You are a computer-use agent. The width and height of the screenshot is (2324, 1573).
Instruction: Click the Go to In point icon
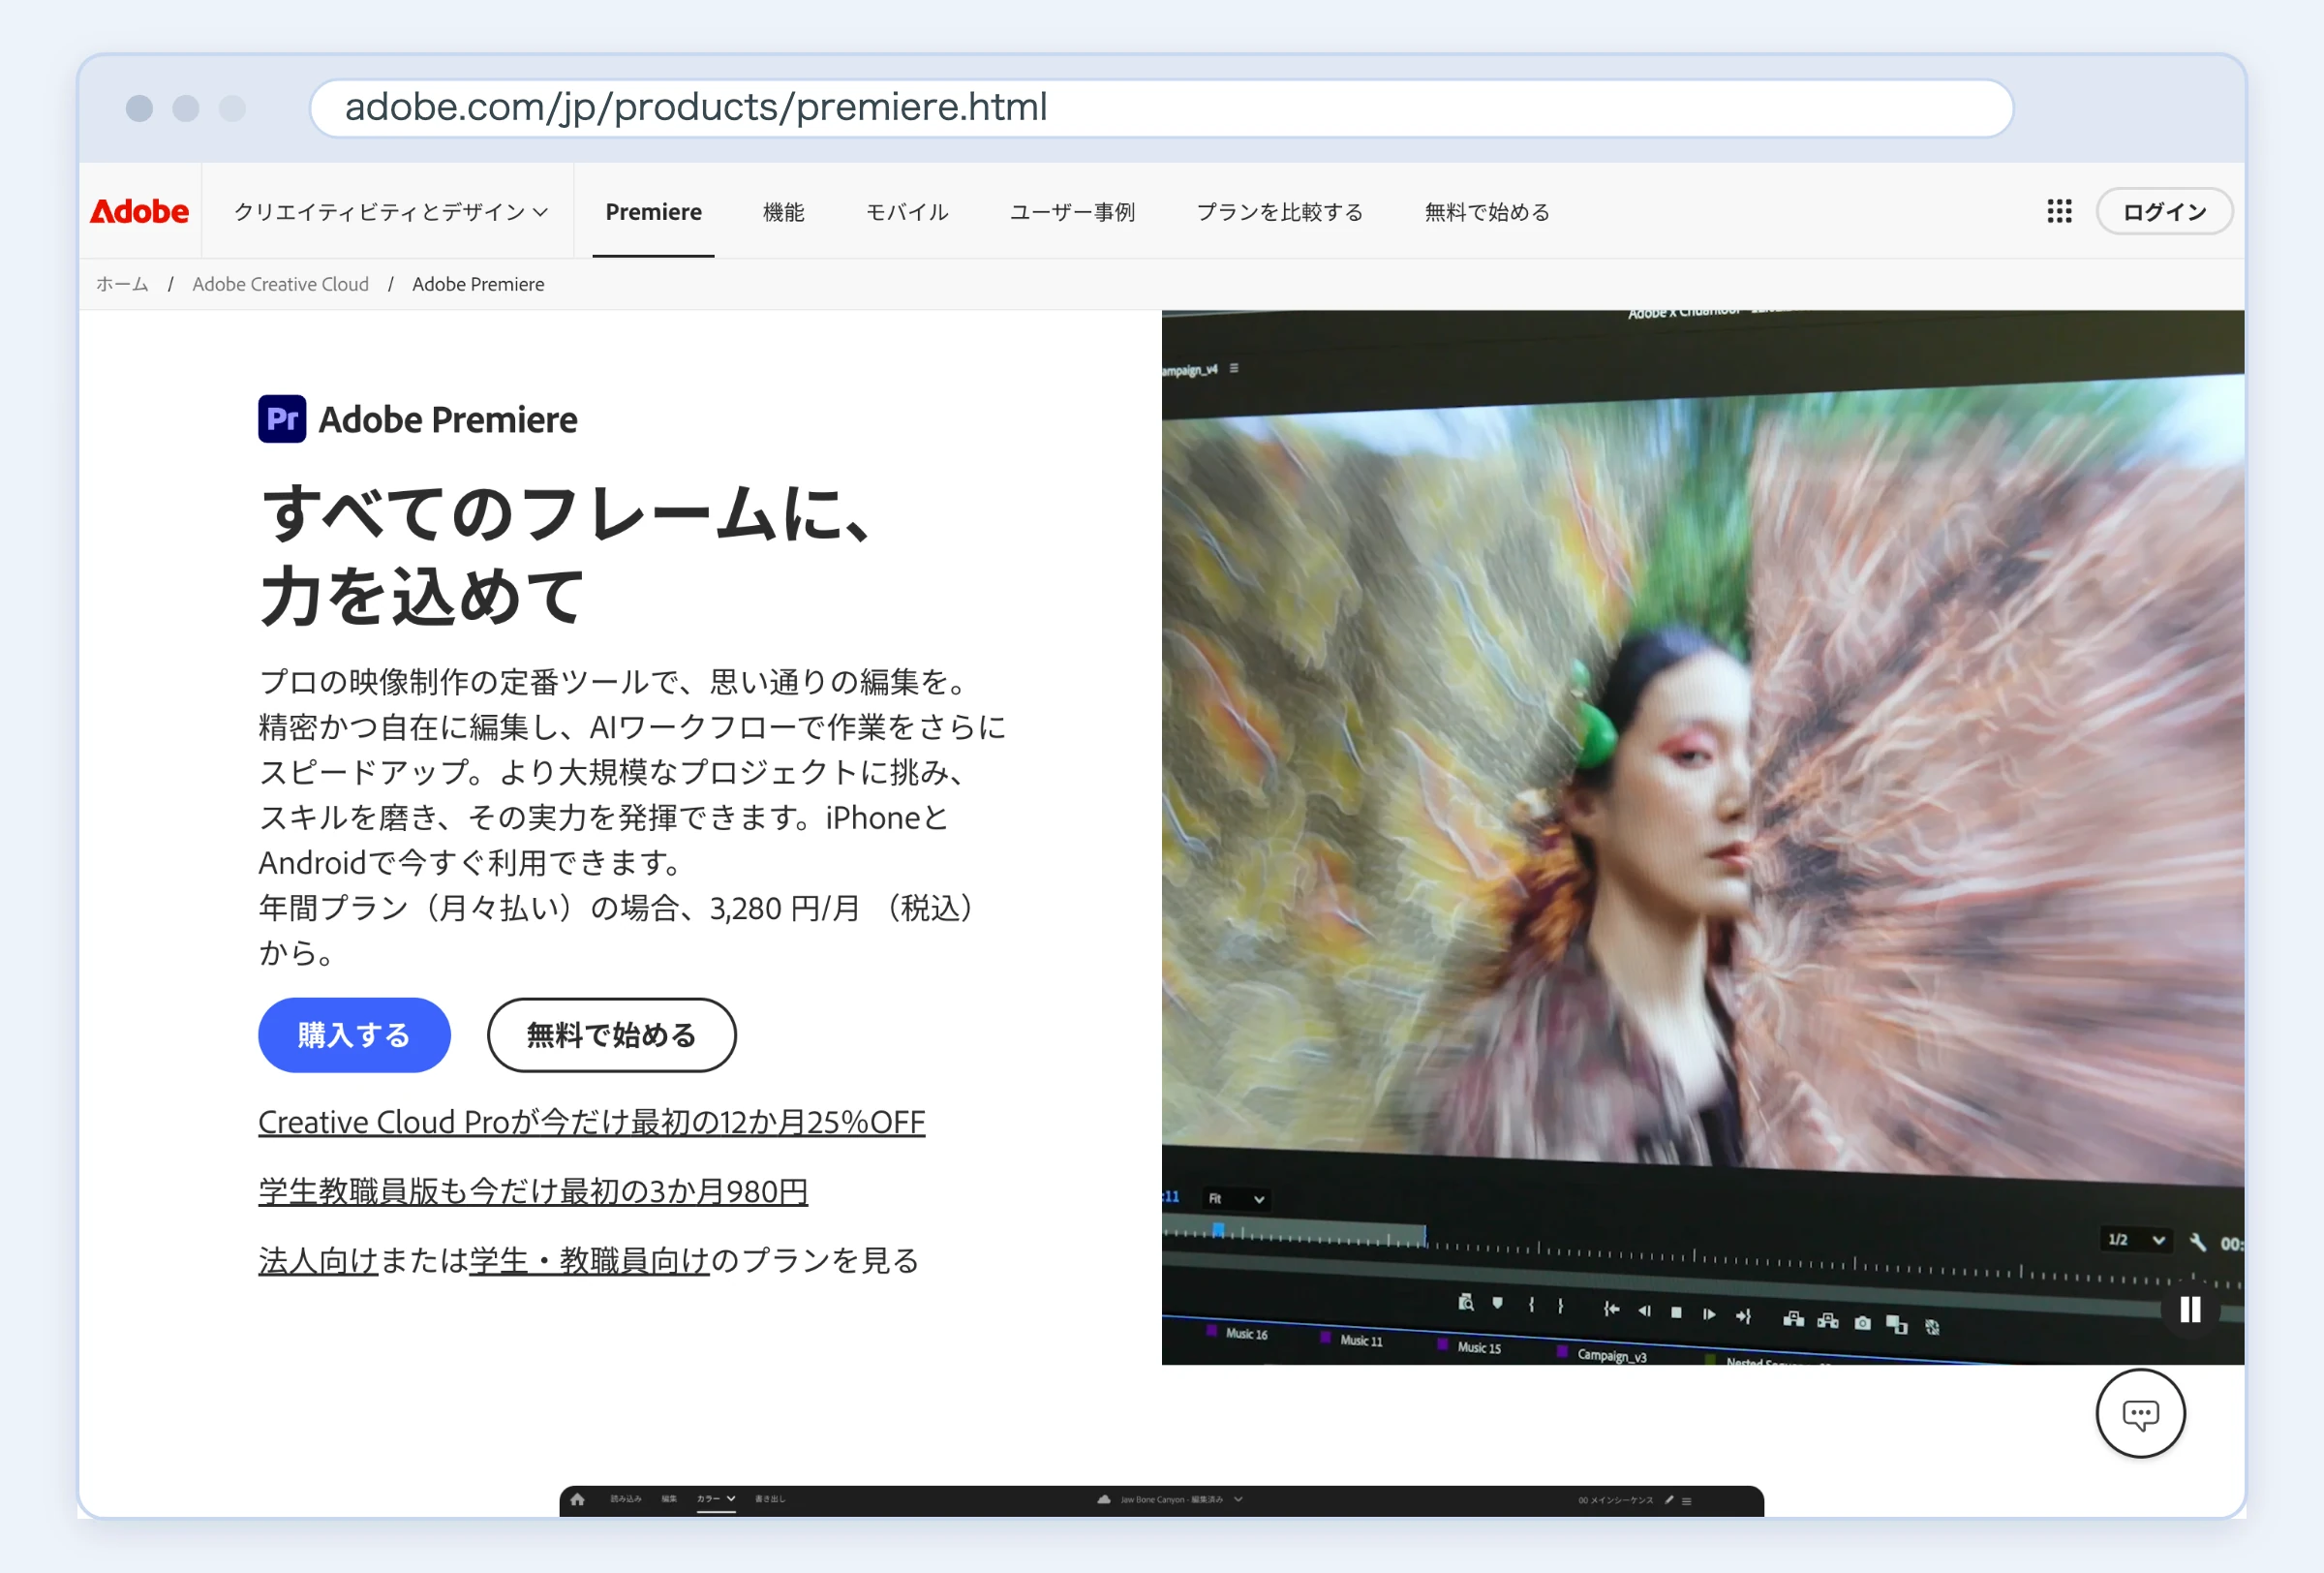pyautogui.click(x=1611, y=1308)
